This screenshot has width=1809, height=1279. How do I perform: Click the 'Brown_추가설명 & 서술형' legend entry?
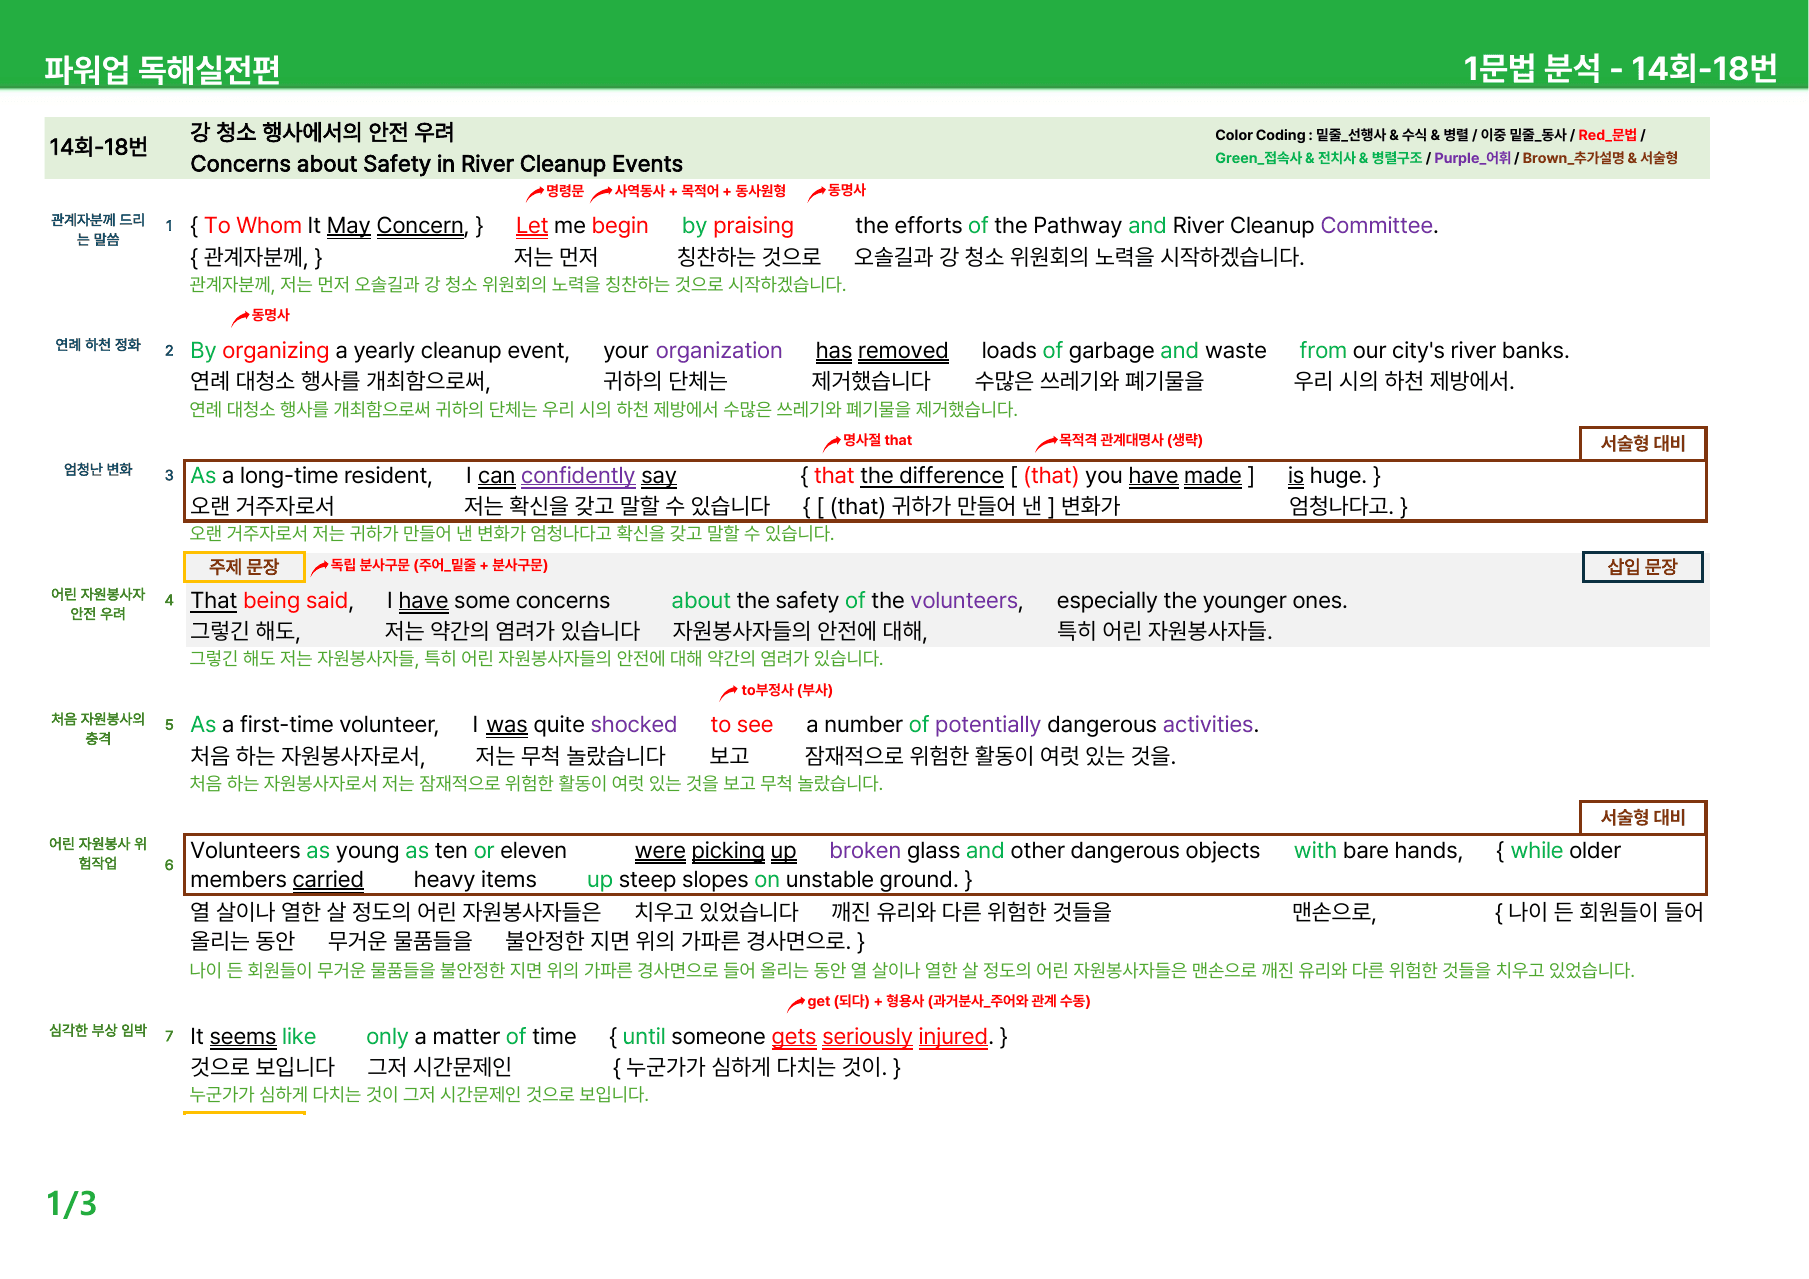click(x=1600, y=158)
